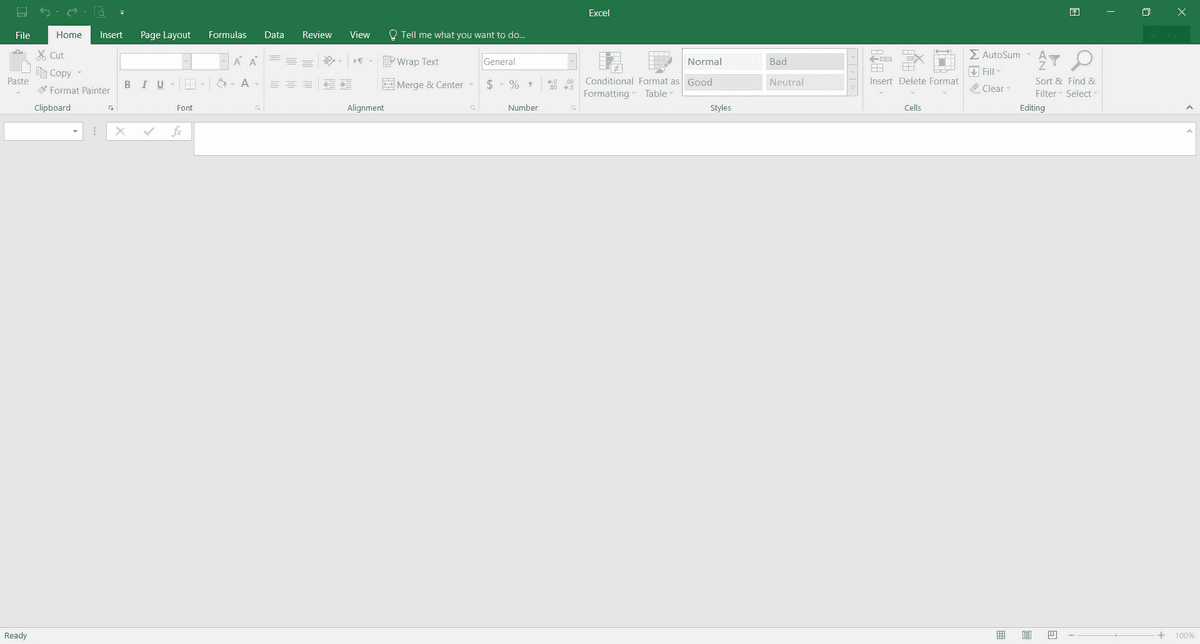Open Conditional Formatting menu
Image resolution: width=1200 pixels, height=644 pixels.
(x=609, y=75)
